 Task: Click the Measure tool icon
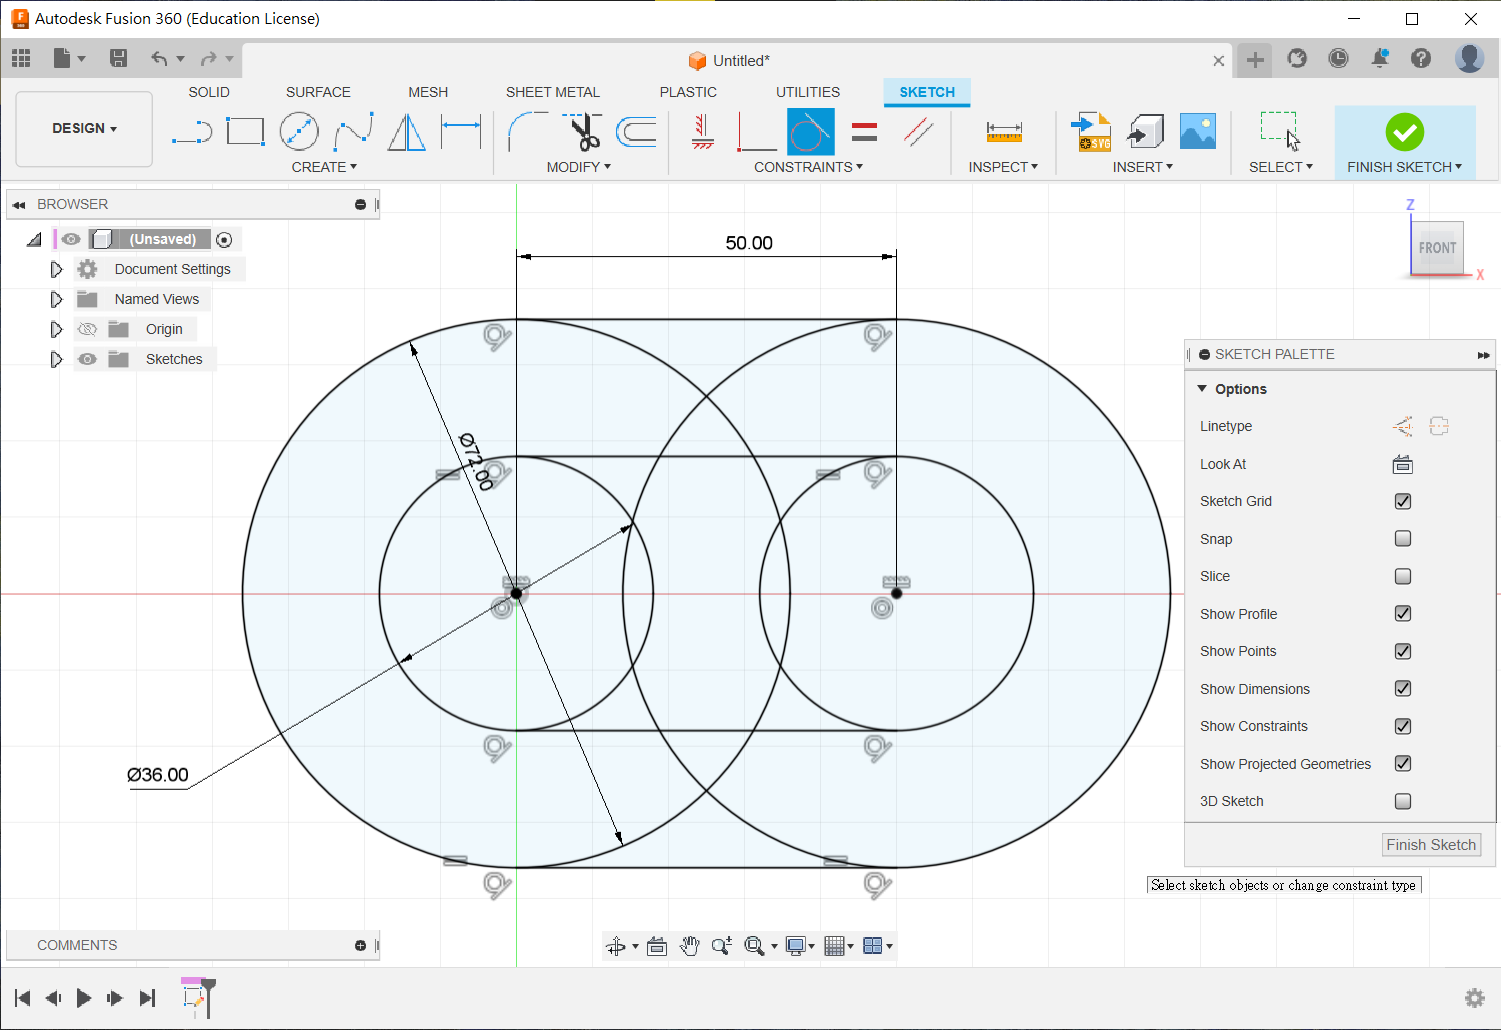coord(1003,132)
